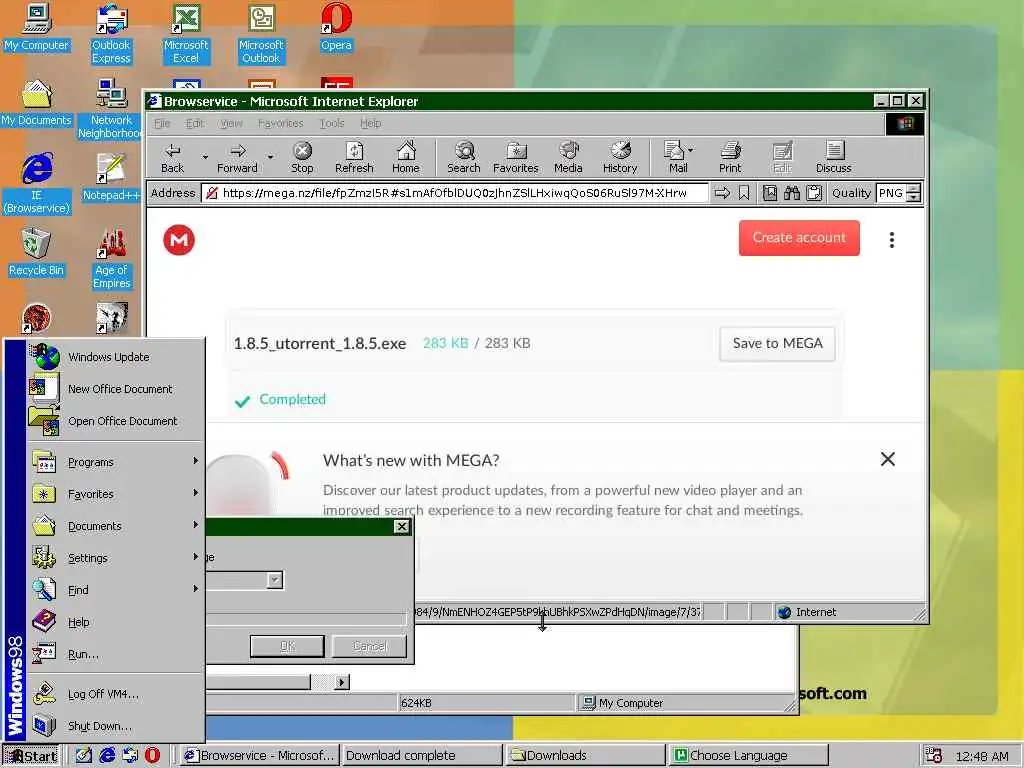This screenshot has height=768, width=1024.
Task: Open Back button history dropdown arrow
Action: (x=204, y=157)
